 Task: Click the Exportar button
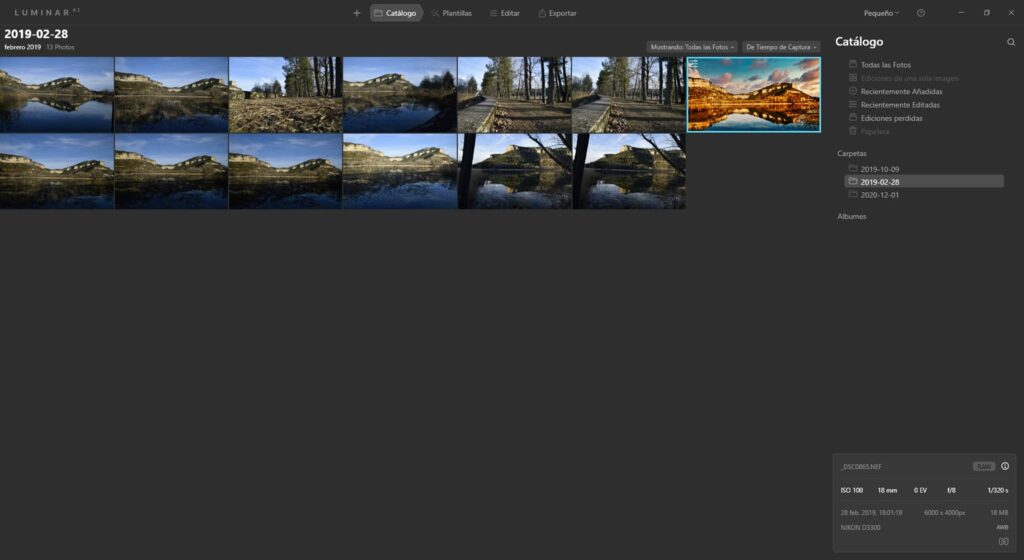(557, 13)
